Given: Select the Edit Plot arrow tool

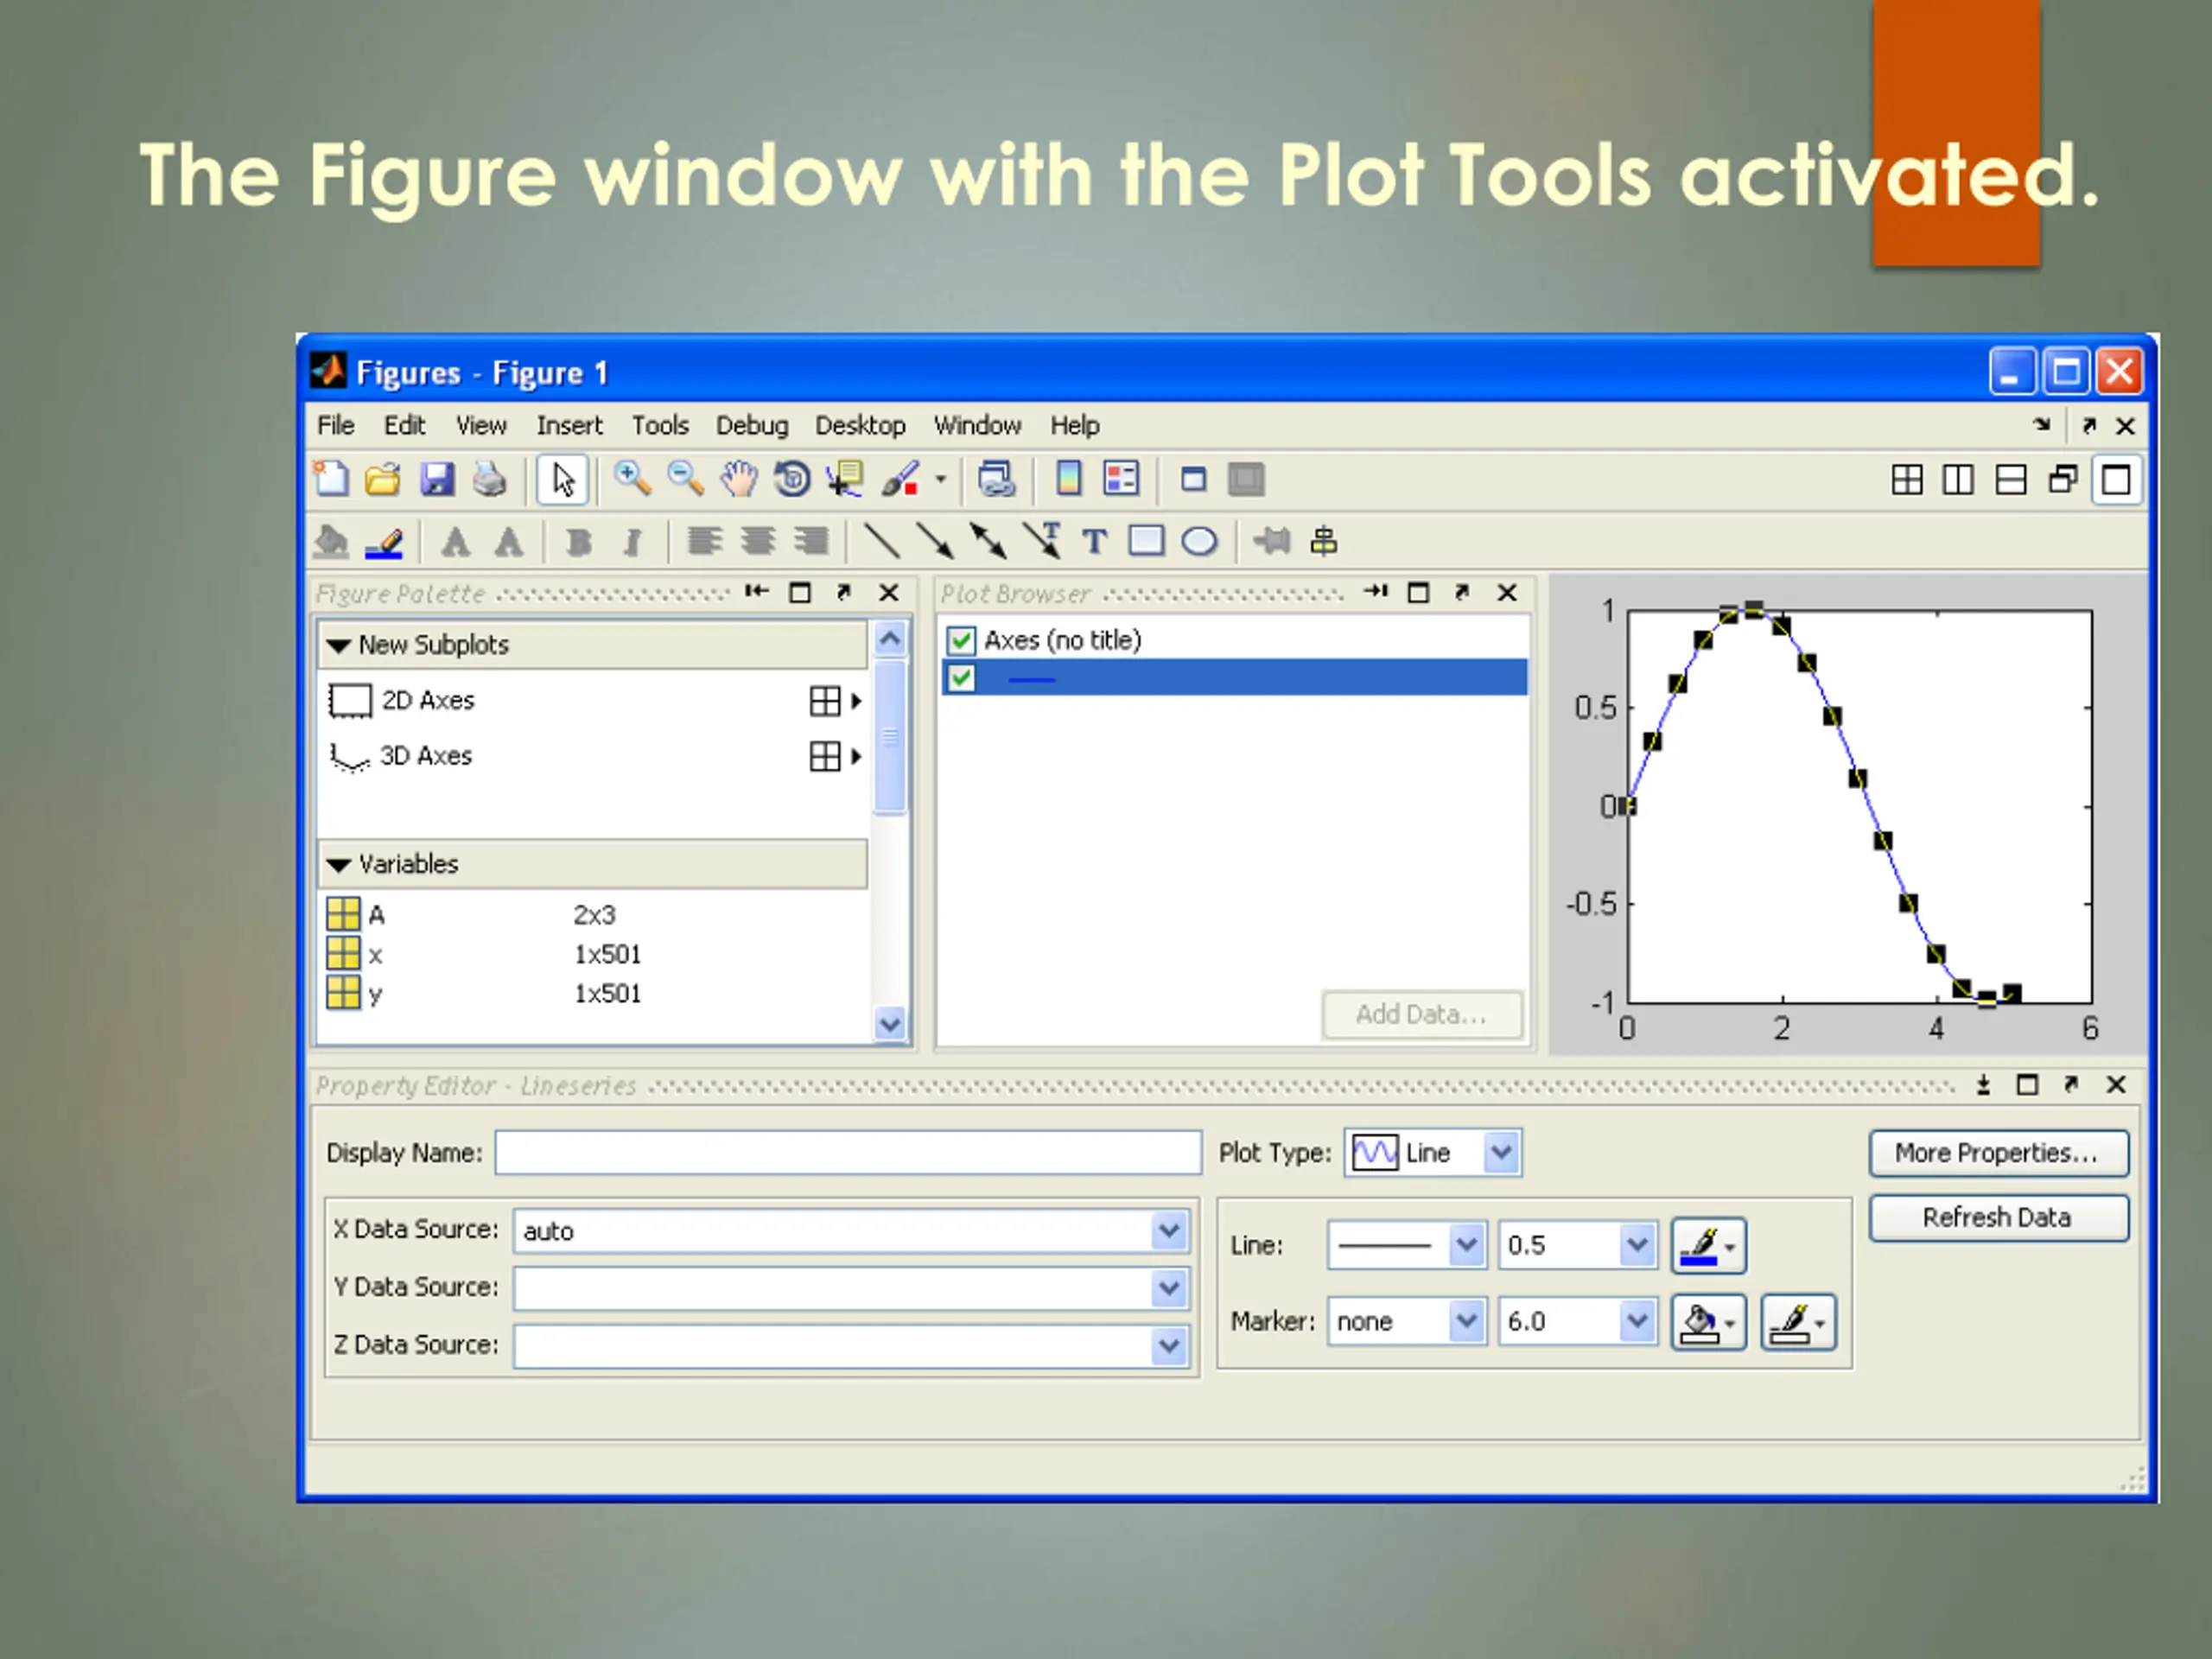Looking at the screenshot, I should (563, 480).
